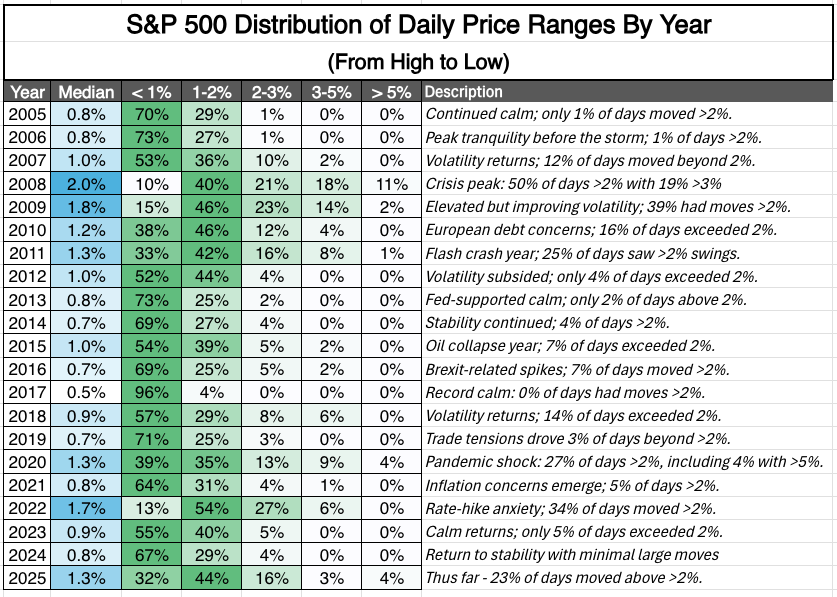Select the 2025 year cell
This screenshot has width=837, height=597.
point(27,577)
